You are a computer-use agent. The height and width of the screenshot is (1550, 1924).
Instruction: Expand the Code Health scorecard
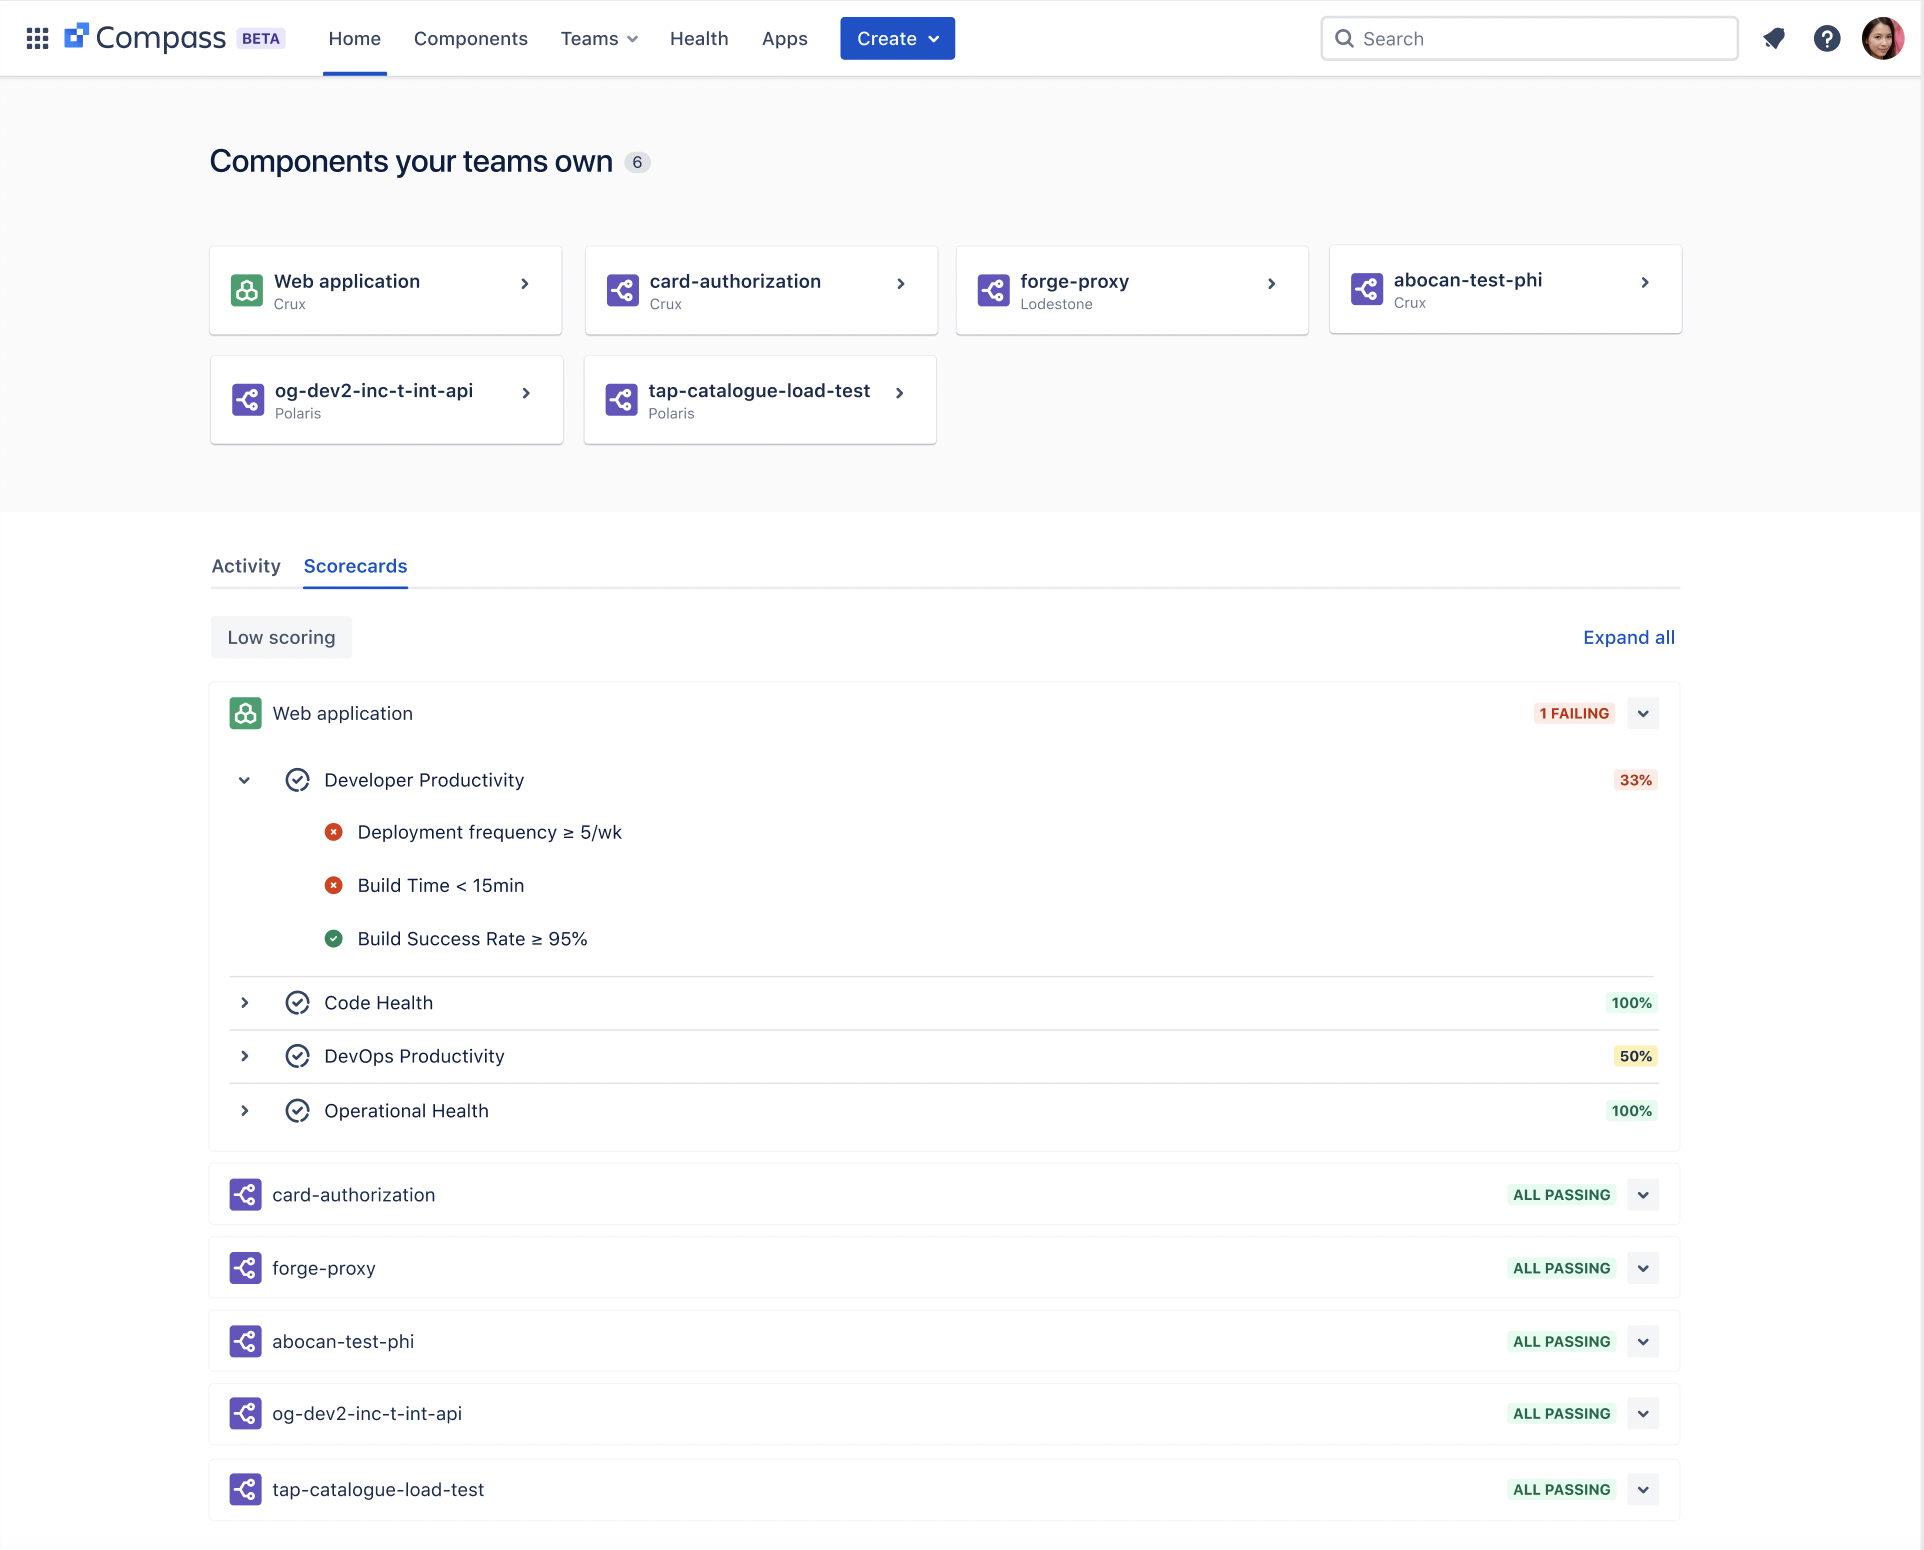pyautogui.click(x=244, y=1002)
